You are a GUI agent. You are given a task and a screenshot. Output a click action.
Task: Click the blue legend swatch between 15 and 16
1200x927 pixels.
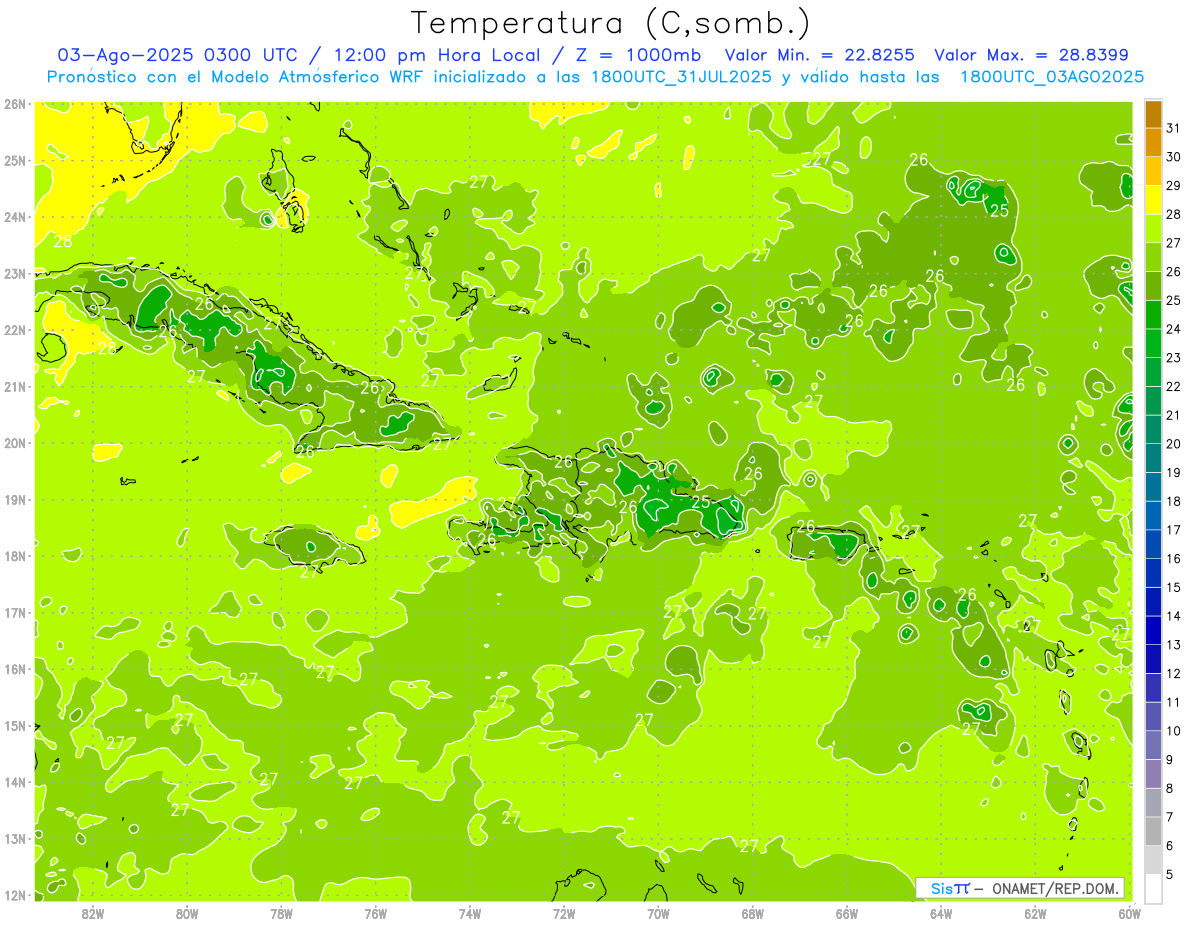(x=1153, y=573)
